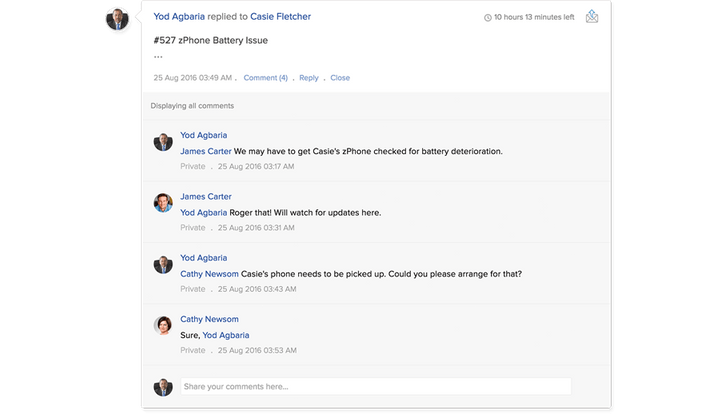Click the Yod Agbaria mention after "Sure,"
The height and width of the screenshot is (414, 720).
coord(226,335)
